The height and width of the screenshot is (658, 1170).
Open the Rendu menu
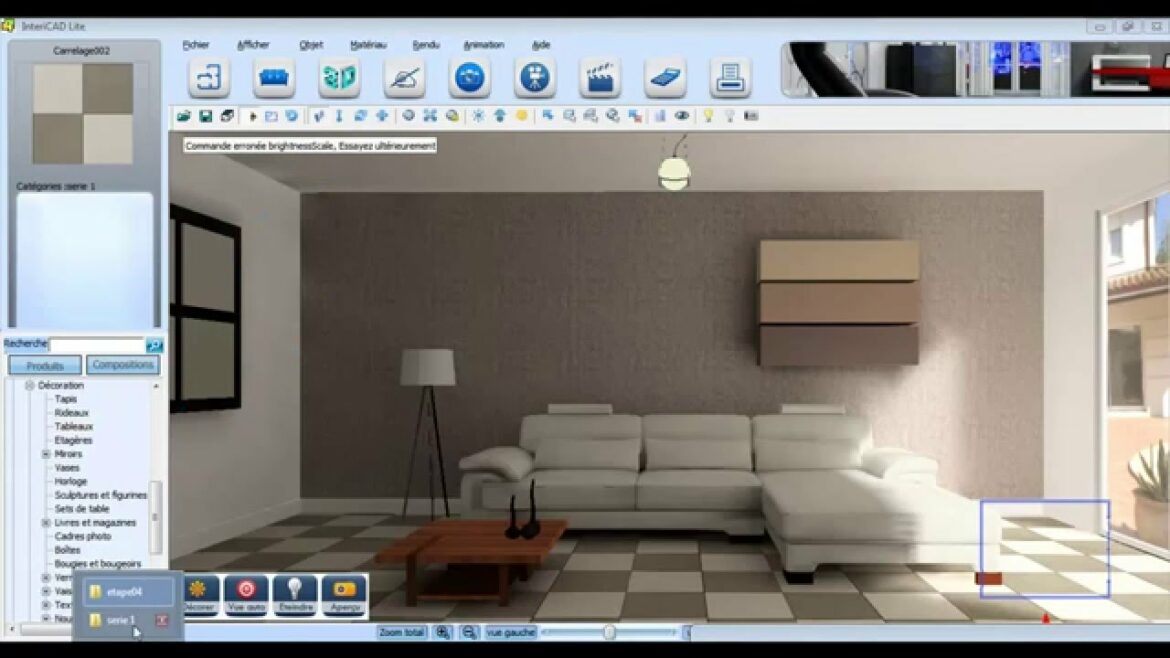[x=427, y=44]
